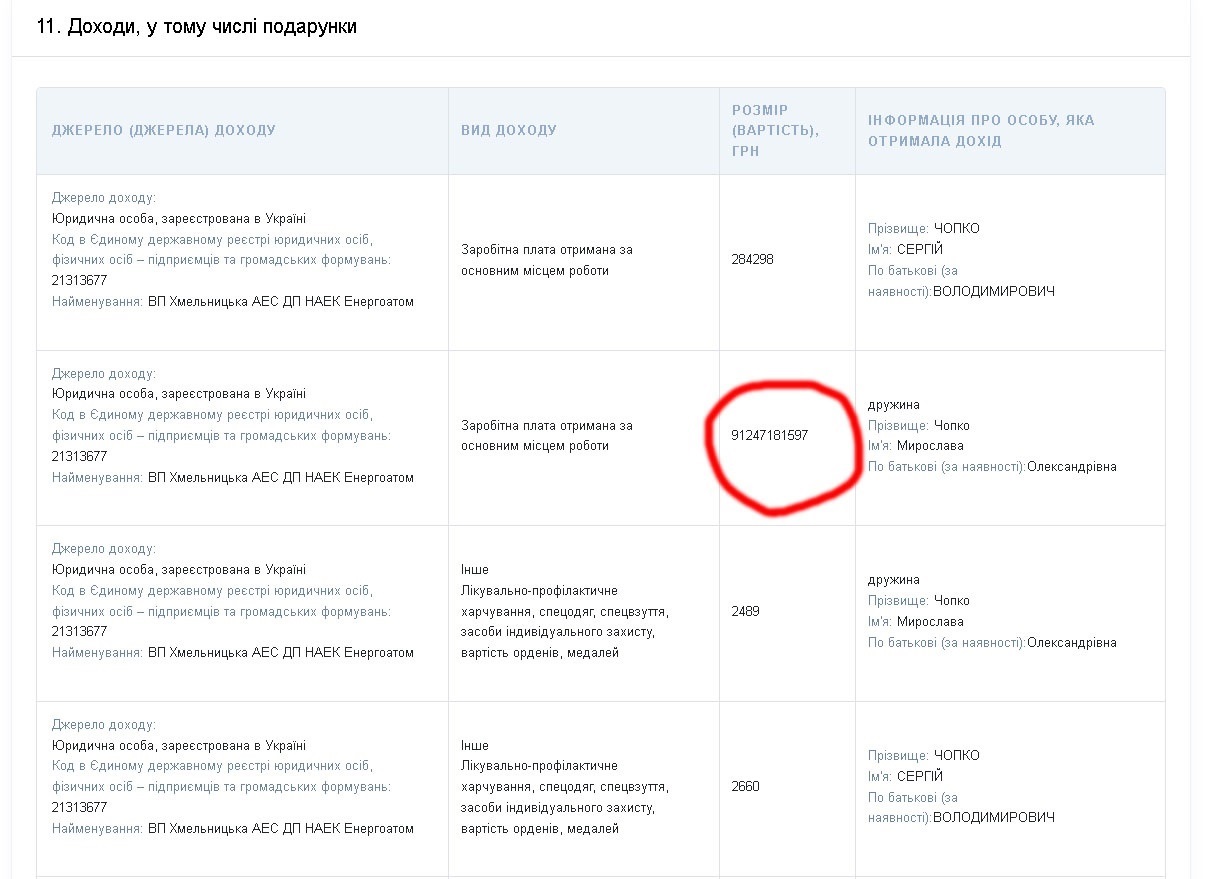Click 'ВОЛОДИМИРОВИЧ' patronymic in the 2660 row

(x=994, y=818)
